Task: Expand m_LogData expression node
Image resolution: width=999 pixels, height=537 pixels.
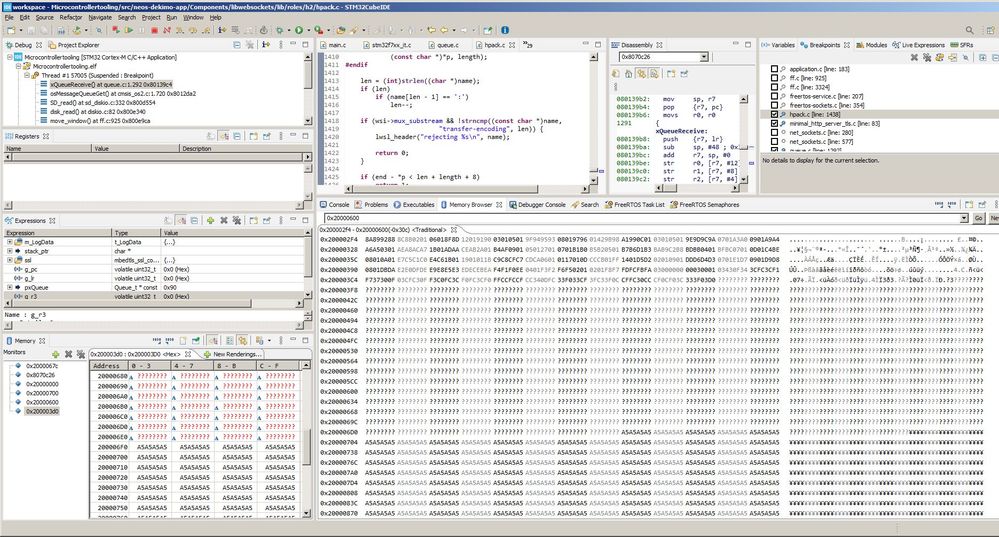Action: click(10, 242)
